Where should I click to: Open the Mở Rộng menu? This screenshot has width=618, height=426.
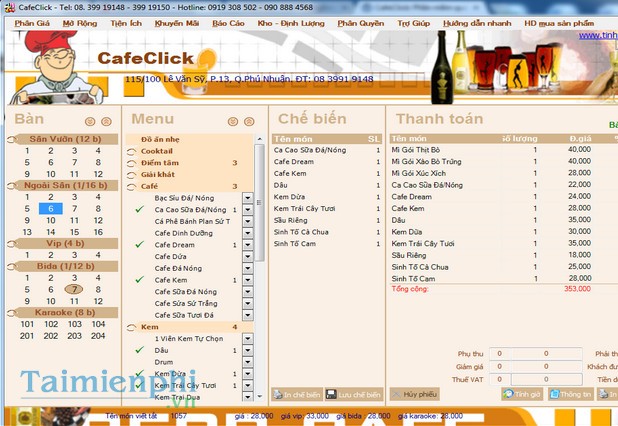80,23
